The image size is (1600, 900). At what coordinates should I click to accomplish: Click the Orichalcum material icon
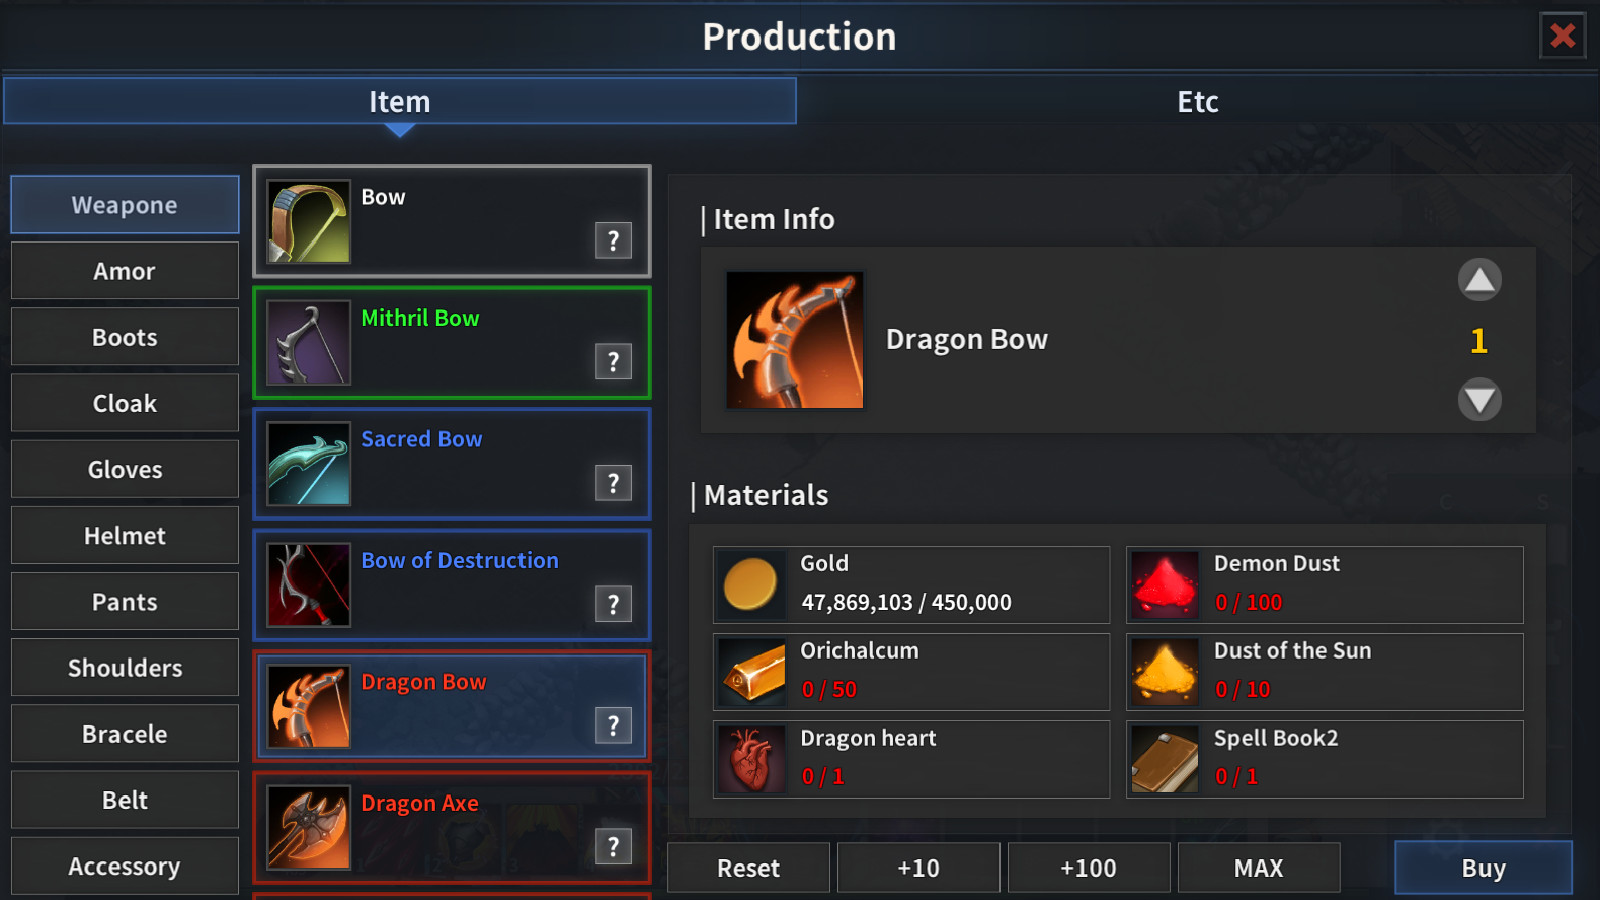(x=751, y=672)
